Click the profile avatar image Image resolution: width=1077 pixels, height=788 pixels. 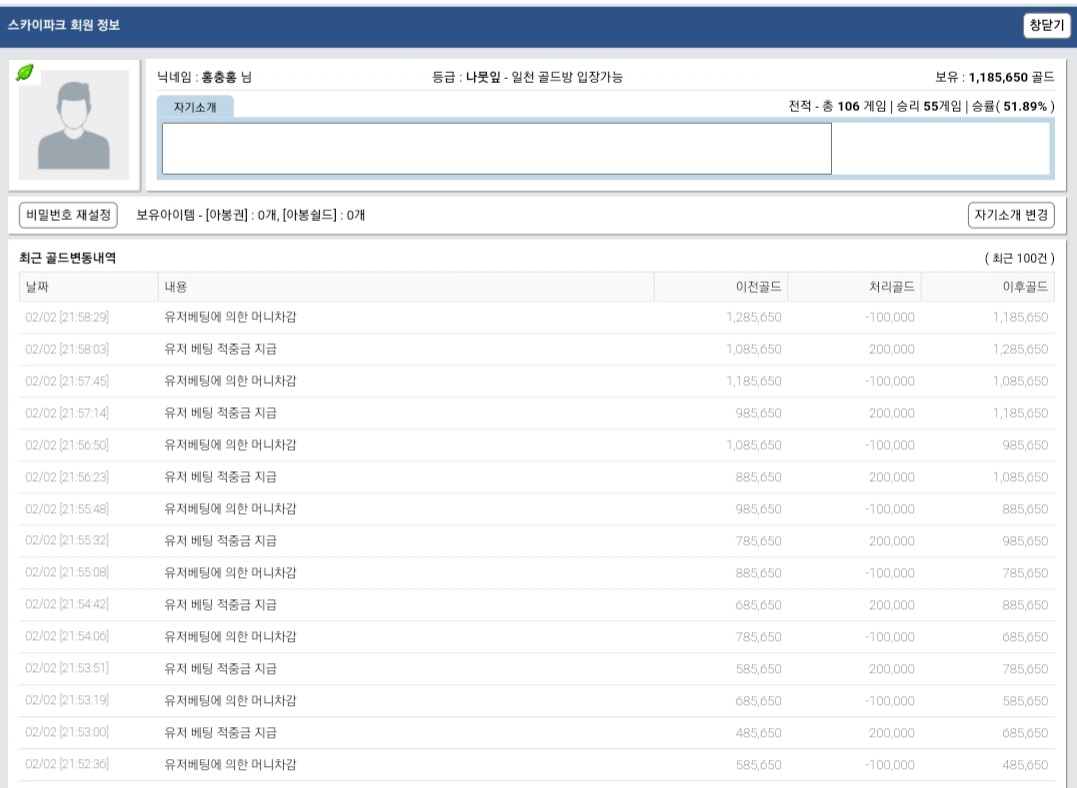point(74,124)
